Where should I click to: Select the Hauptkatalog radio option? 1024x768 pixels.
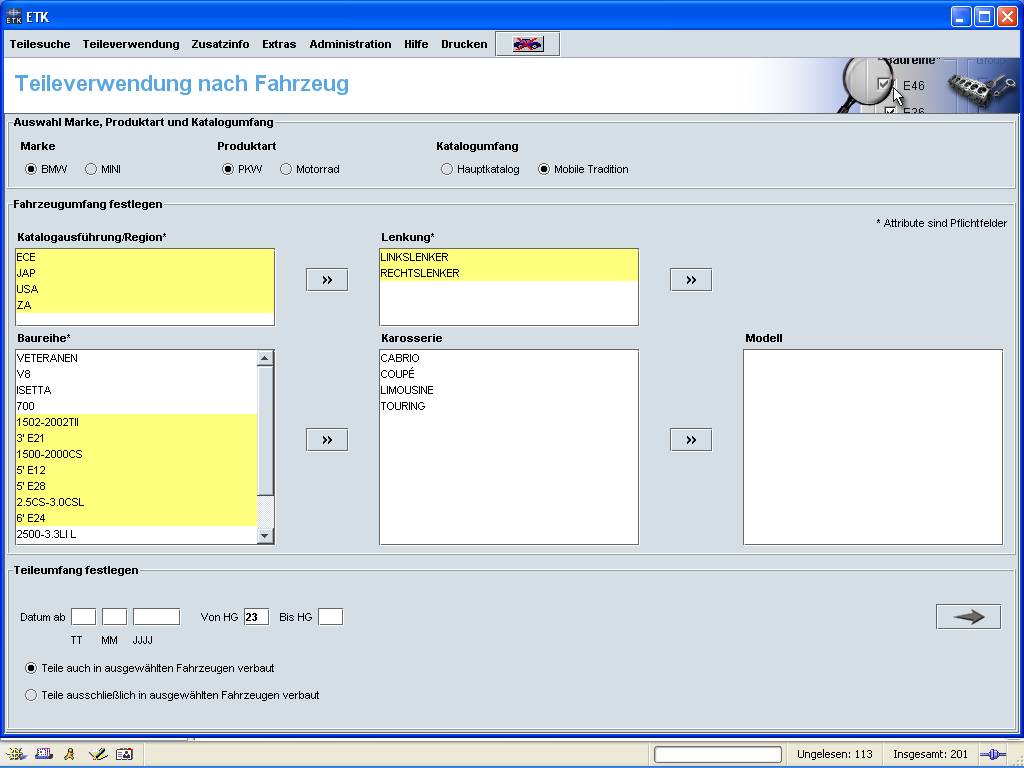click(447, 169)
